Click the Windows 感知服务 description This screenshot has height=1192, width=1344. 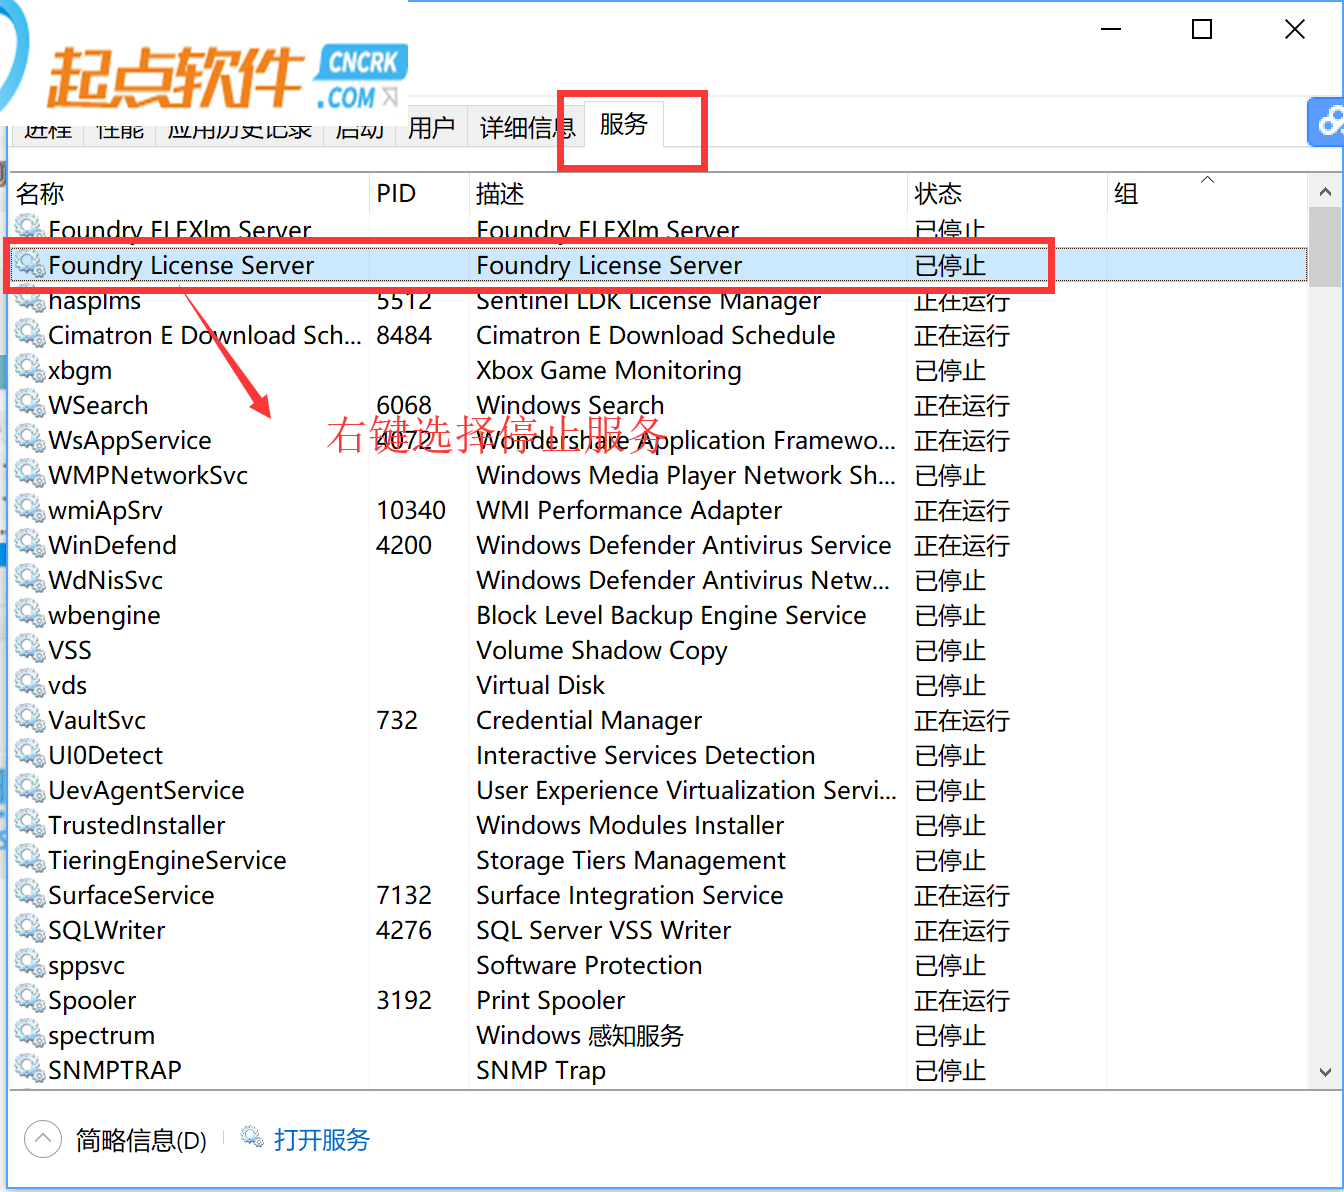580,1035
